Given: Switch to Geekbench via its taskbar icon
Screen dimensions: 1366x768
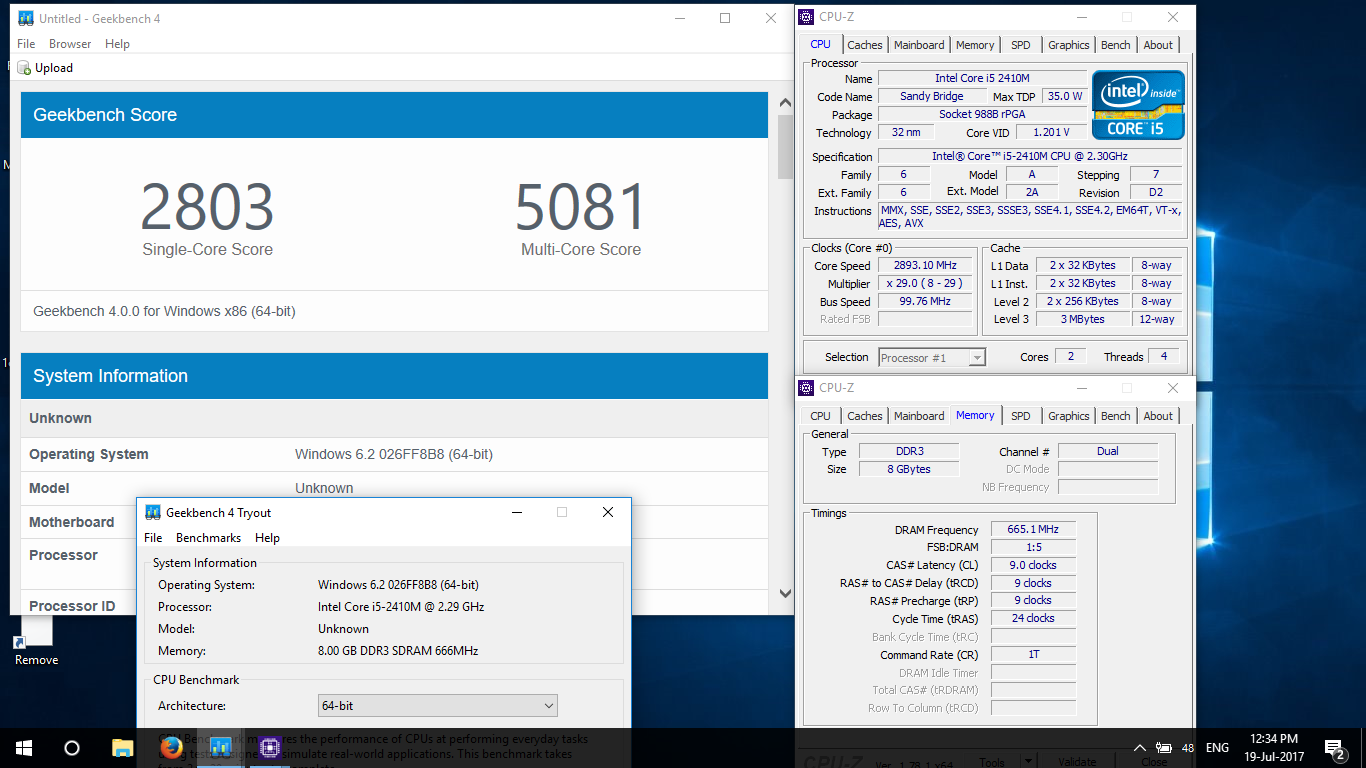Looking at the screenshot, I should pos(220,747).
